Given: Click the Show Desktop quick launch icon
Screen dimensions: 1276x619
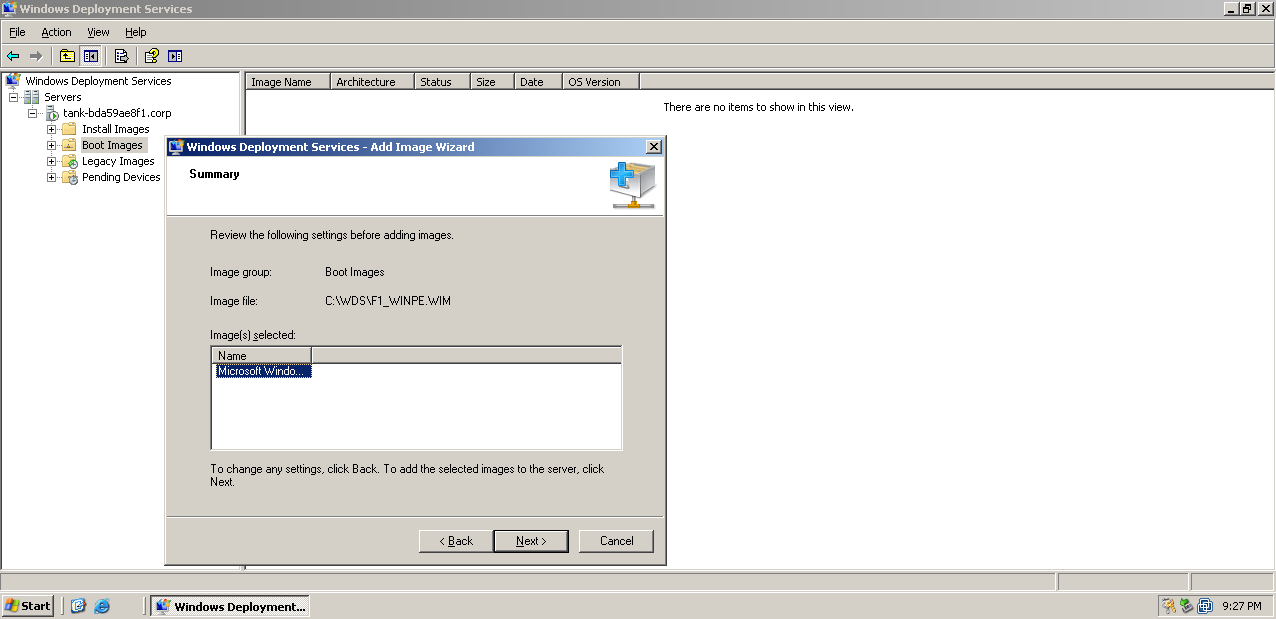Looking at the screenshot, I should (79, 606).
